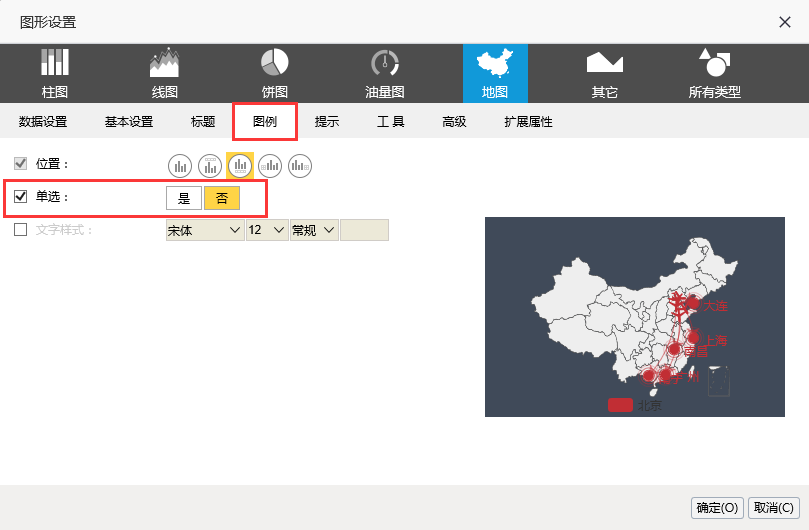The image size is (809, 530).
Task: Switch to the 提示 tab
Action: [327, 122]
